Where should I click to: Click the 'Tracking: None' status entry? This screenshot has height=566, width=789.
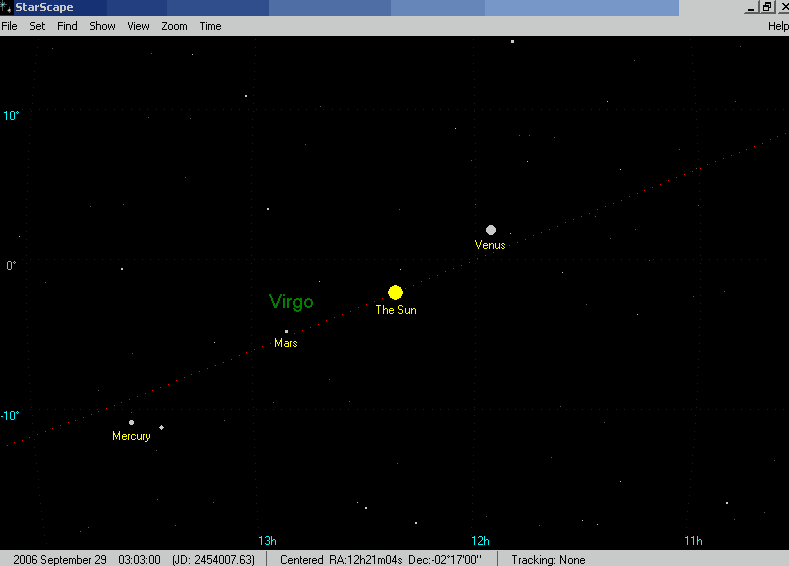548,559
